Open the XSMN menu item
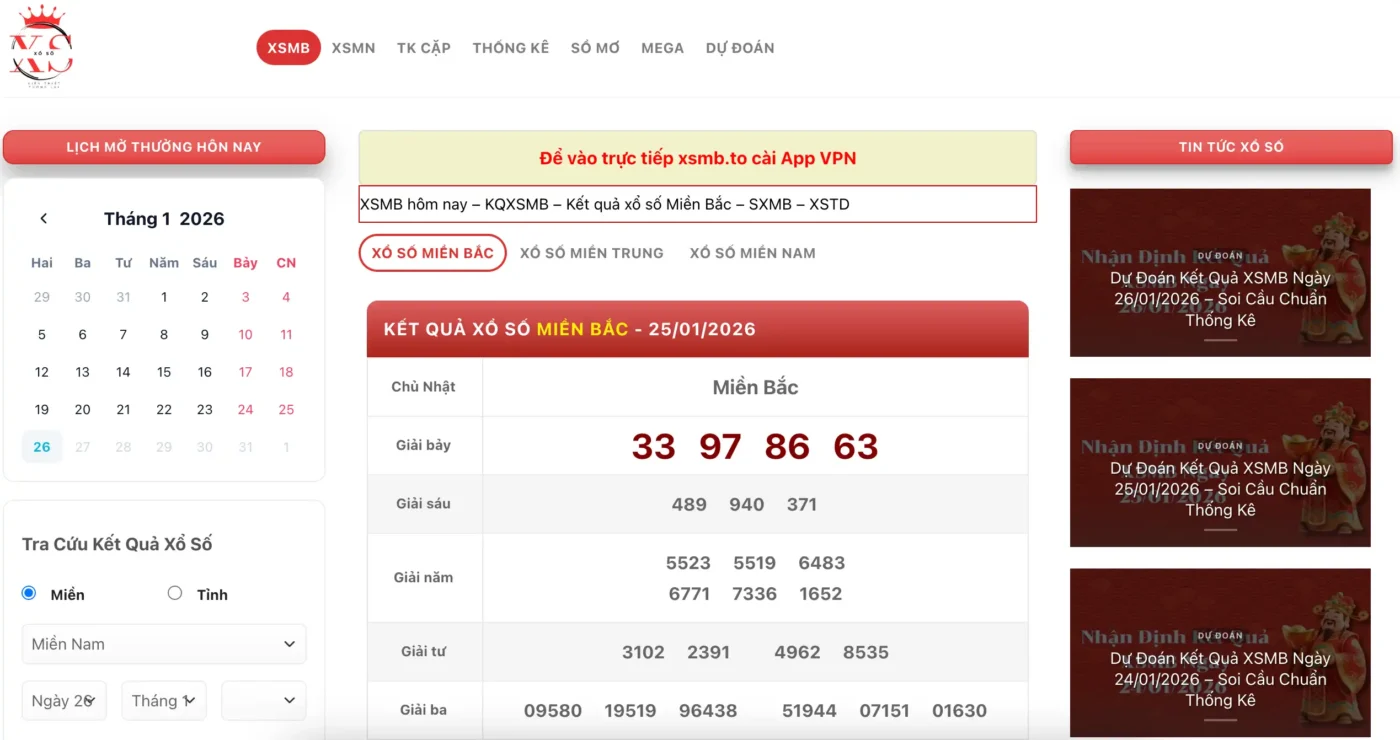The image size is (1400, 740). point(353,48)
